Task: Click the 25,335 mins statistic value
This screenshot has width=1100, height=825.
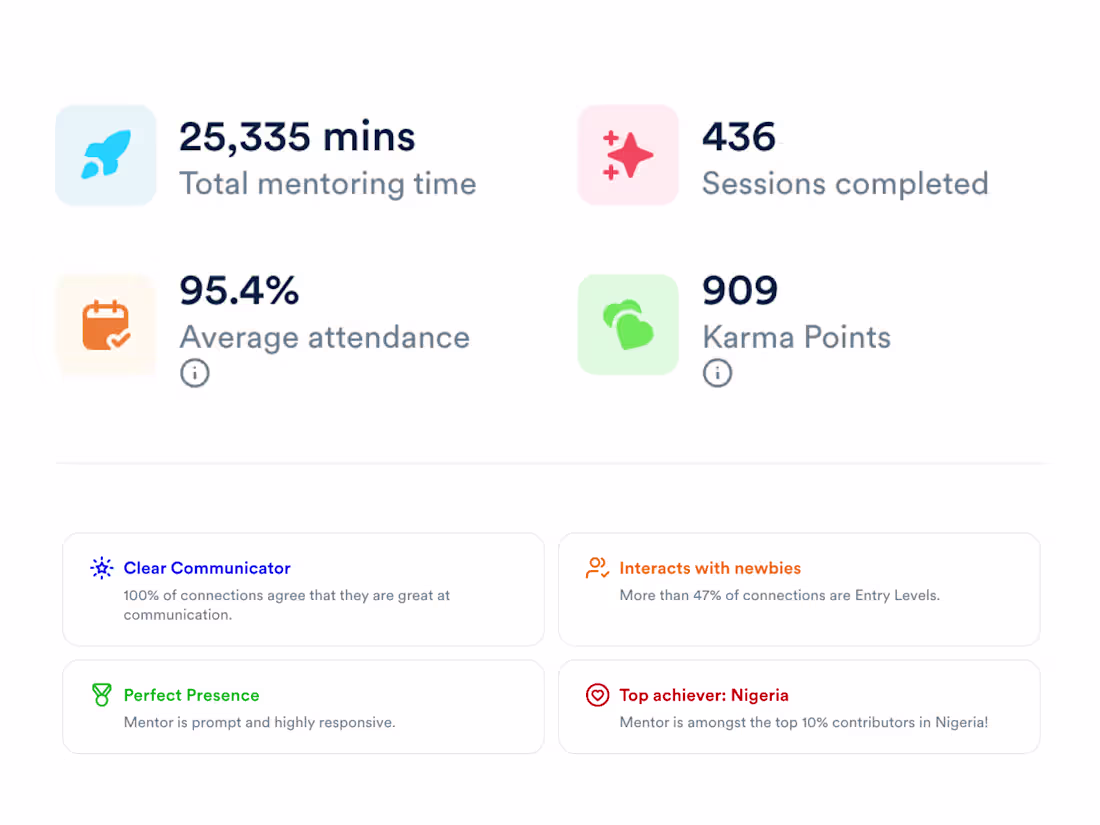Action: 297,137
